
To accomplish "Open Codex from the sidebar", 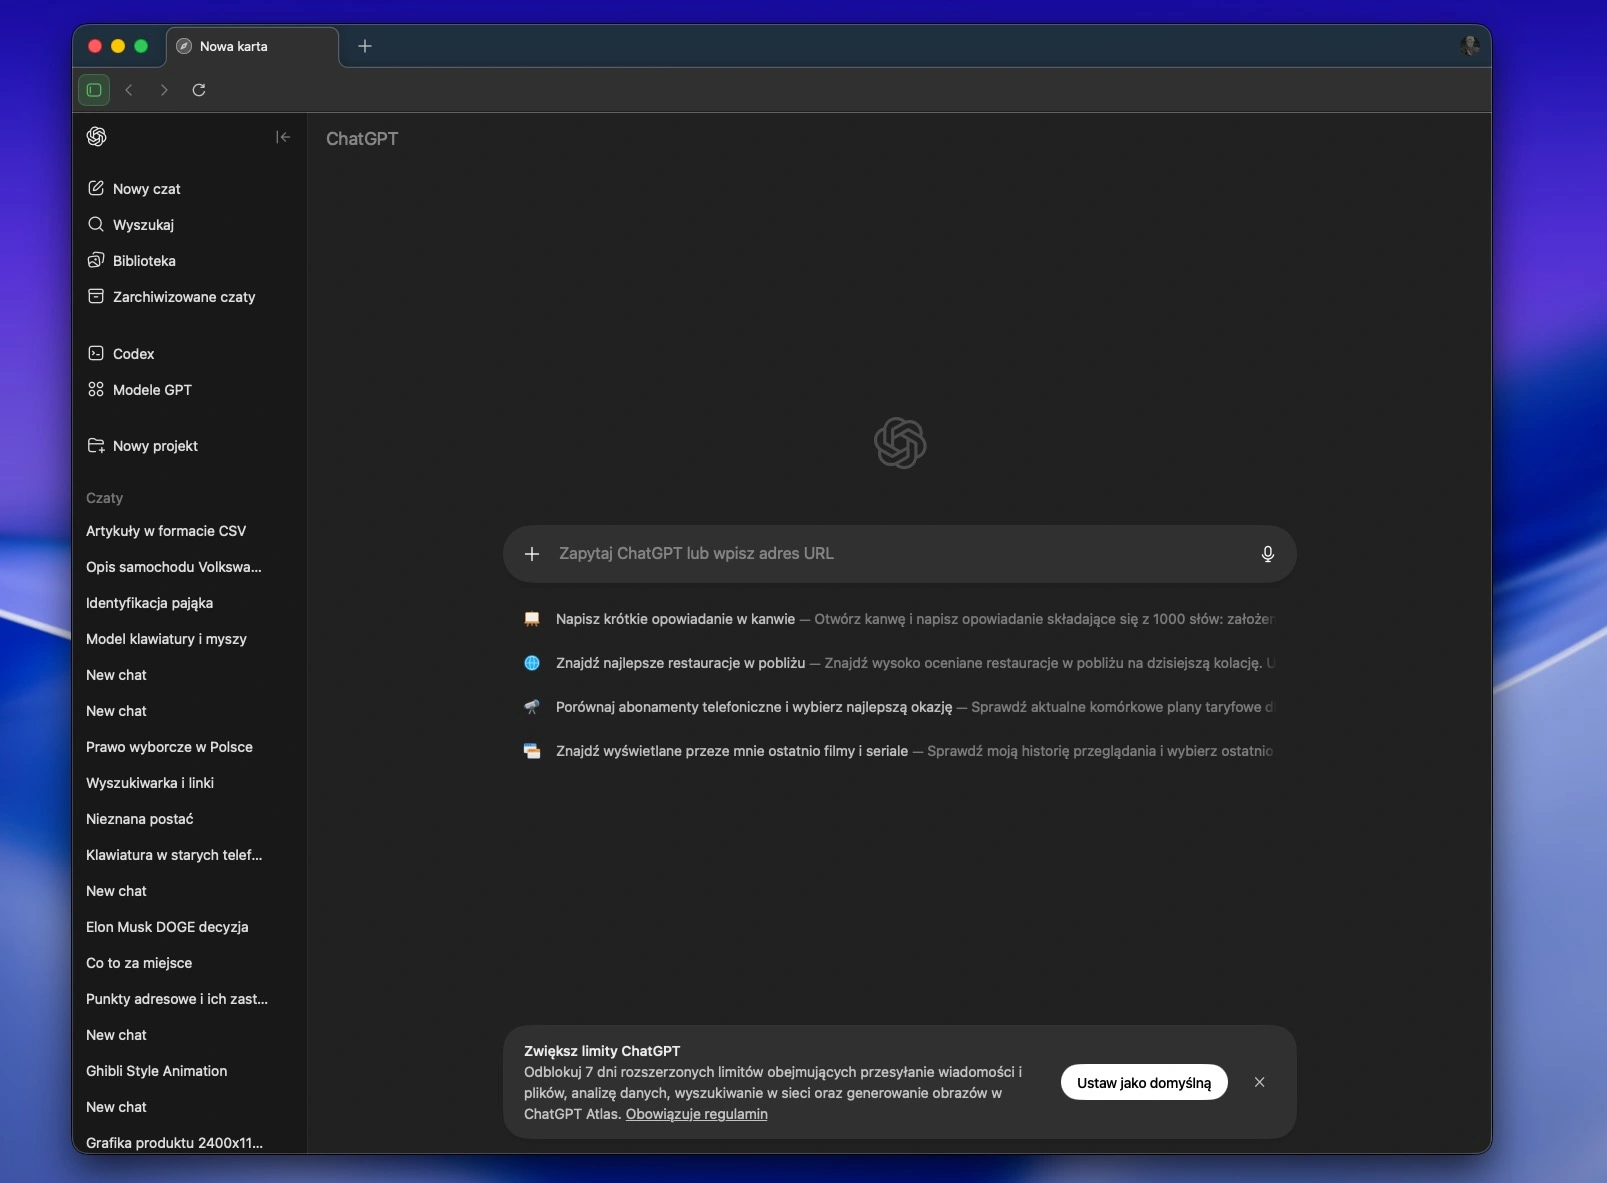I will pyautogui.click(x=133, y=354).
